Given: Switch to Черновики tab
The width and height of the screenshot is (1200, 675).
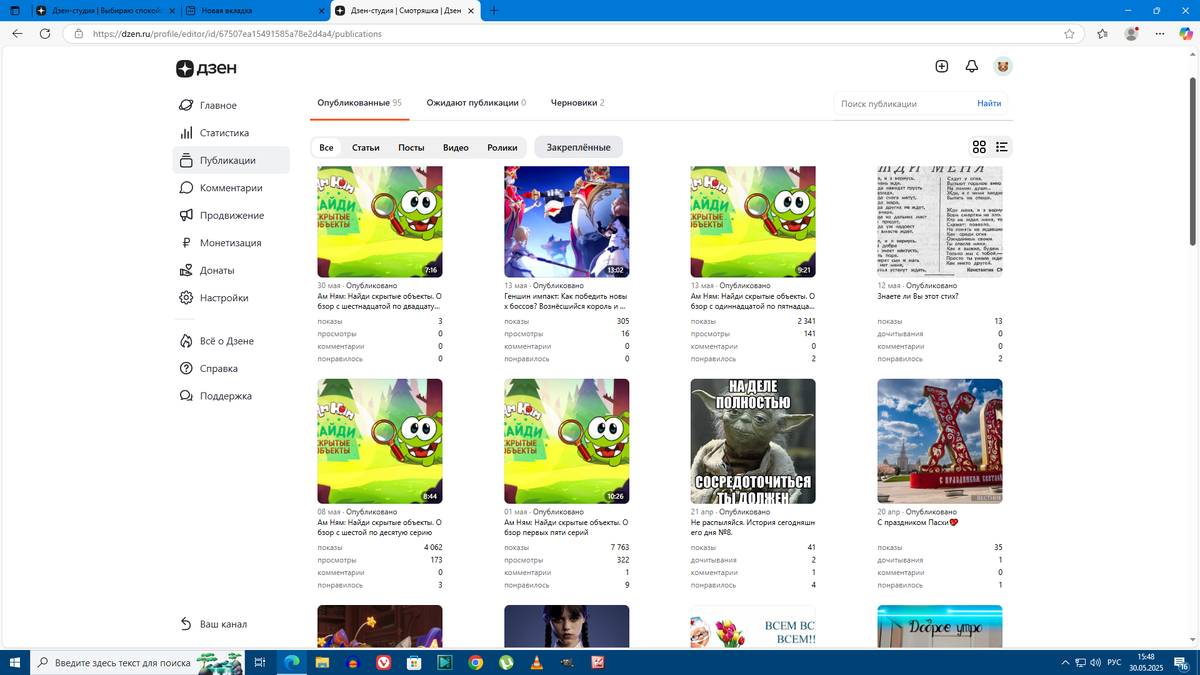Looking at the screenshot, I should click(577, 103).
